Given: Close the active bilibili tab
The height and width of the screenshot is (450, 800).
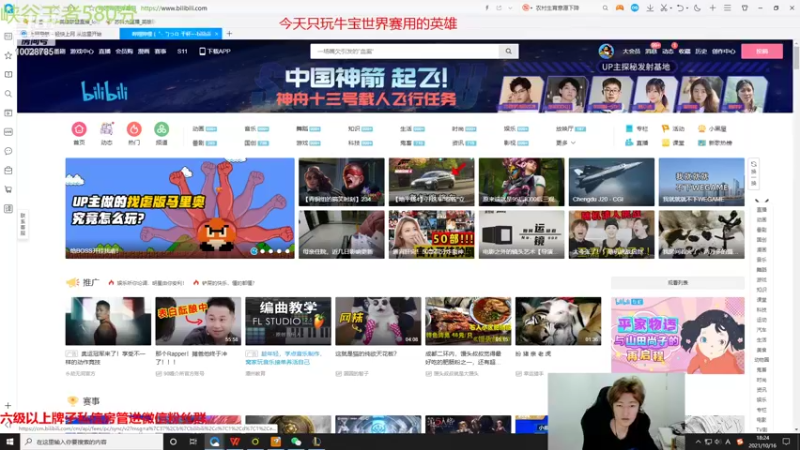Looking at the screenshot, I should pyautogui.click(x=216, y=34).
